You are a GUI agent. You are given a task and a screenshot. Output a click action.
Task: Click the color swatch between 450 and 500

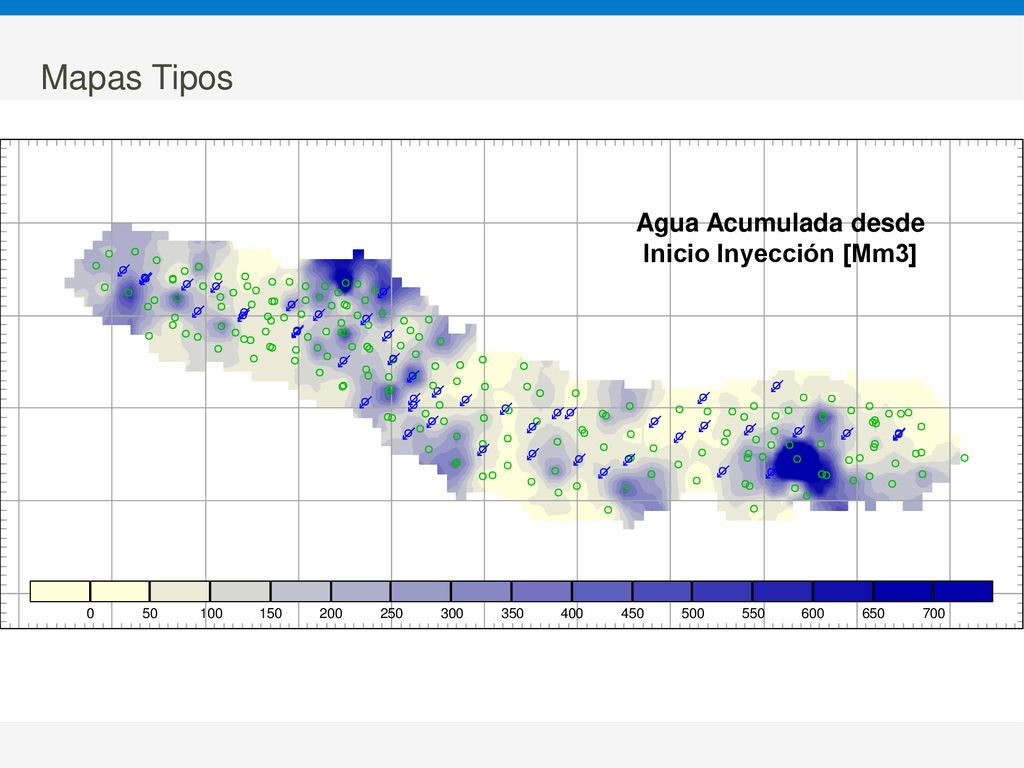coord(662,591)
